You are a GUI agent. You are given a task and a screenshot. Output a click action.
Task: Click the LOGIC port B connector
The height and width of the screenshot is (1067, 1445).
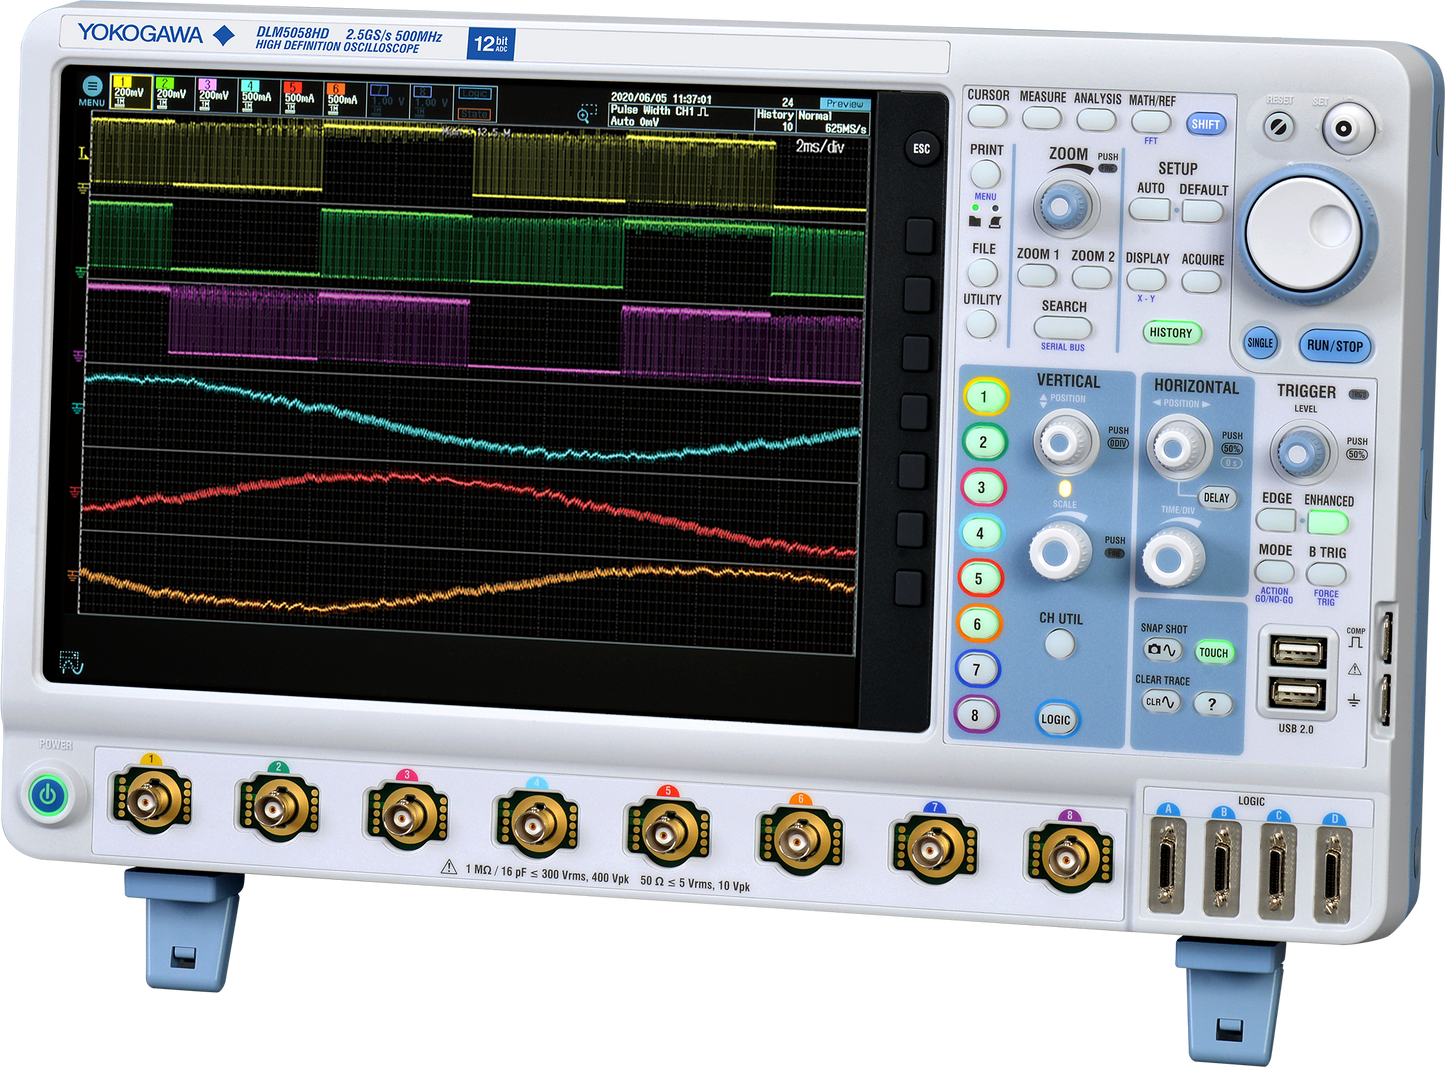coord(1221,870)
